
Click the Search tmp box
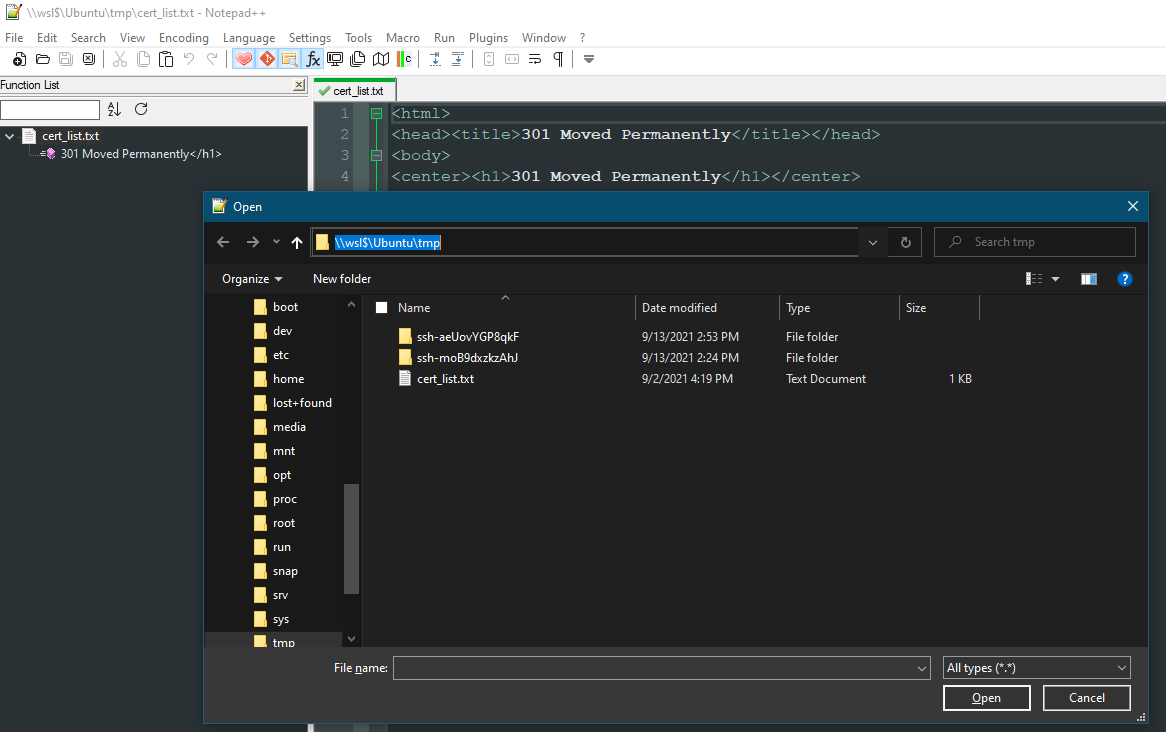1034,243
